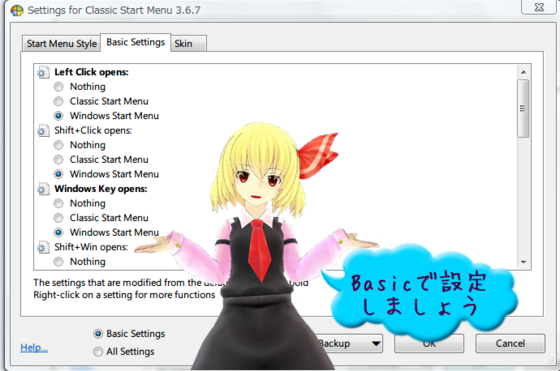The width and height of the screenshot is (560, 371).
Task: Select Nothing under Shift+Win opens
Action: click(58, 262)
